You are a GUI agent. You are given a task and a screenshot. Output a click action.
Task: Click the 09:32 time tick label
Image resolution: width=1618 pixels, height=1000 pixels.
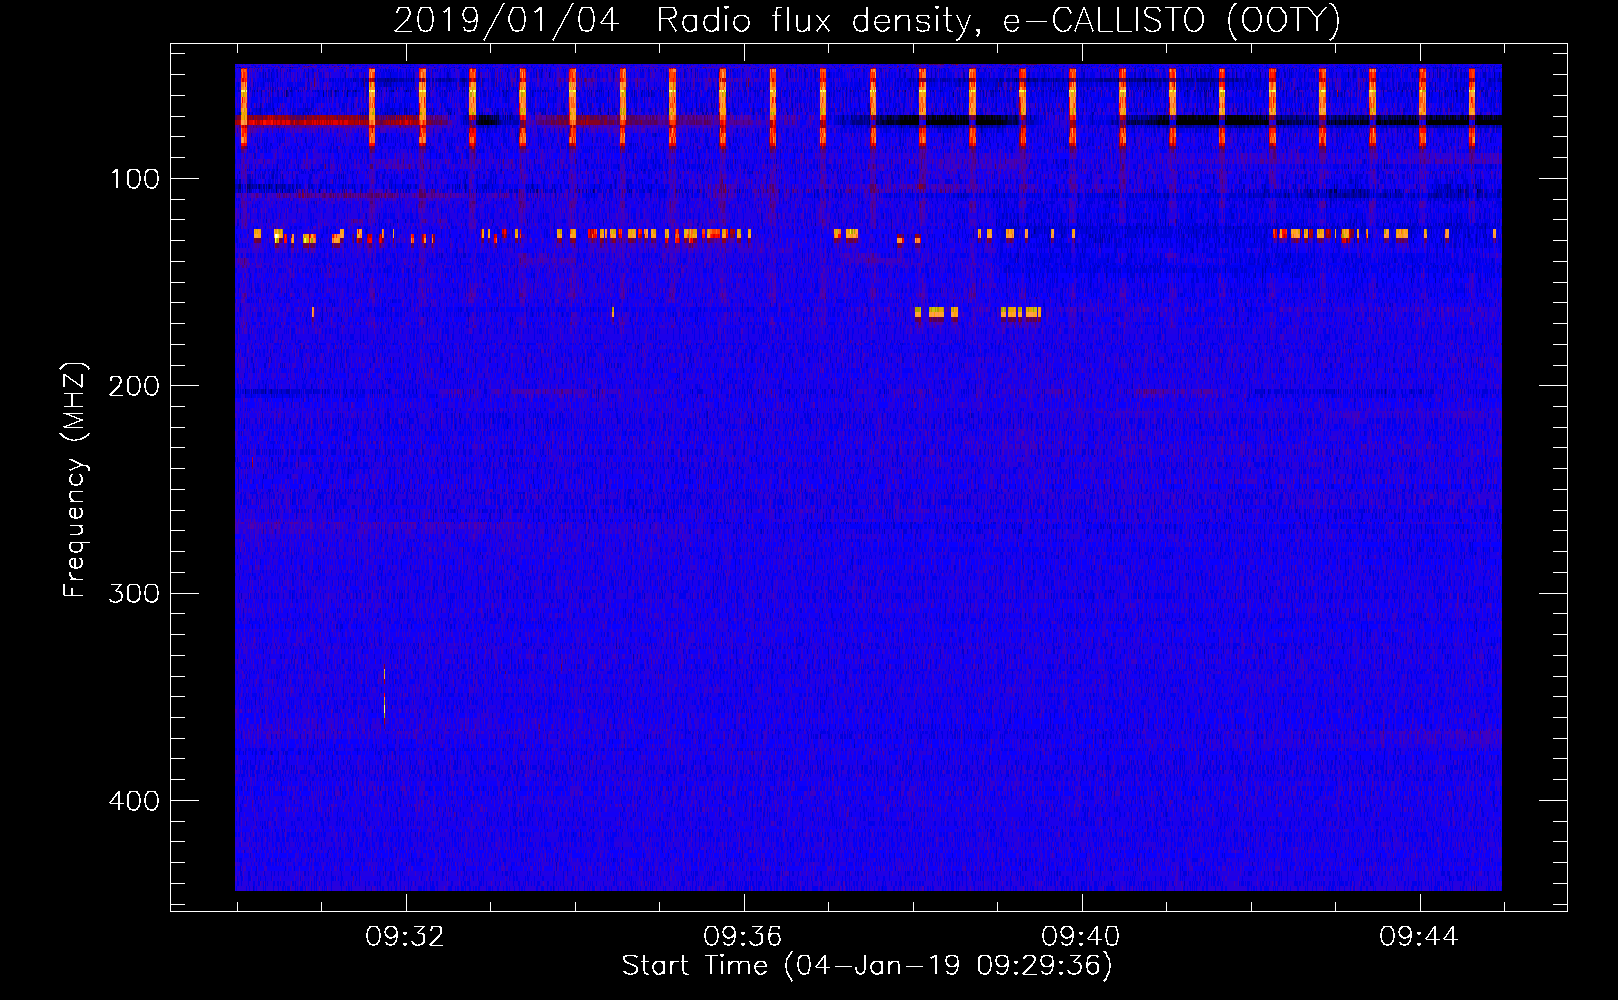(x=405, y=937)
